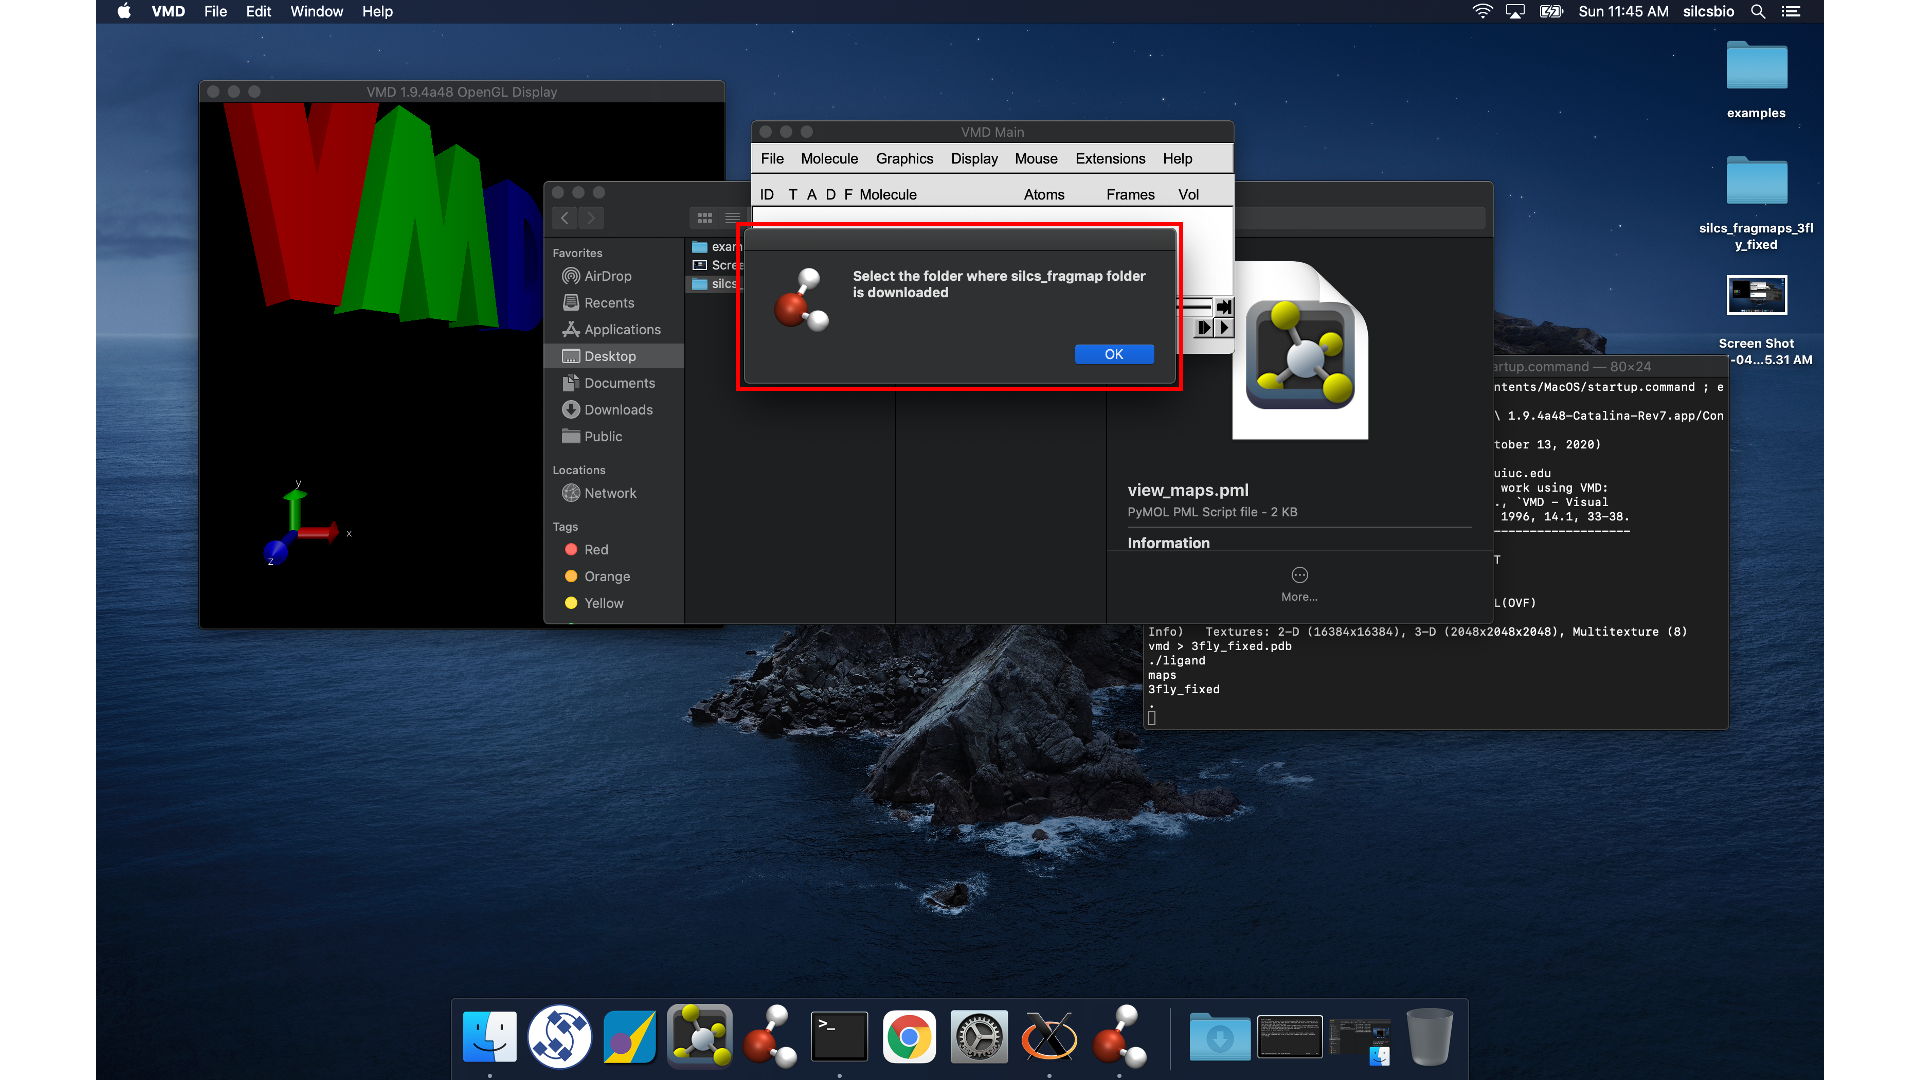The image size is (1920, 1080).
Task: Open the Apple menu
Action: coord(124,11)
